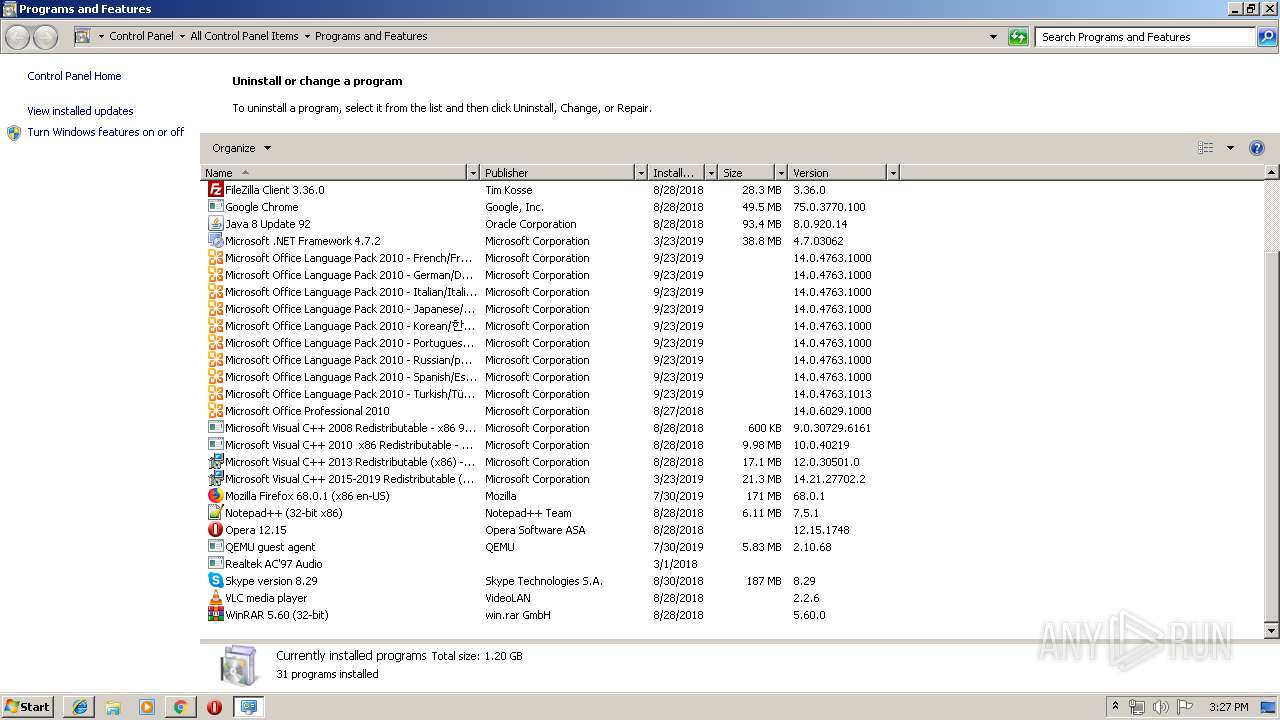Open the View installed updates link

[x=80, y=111]
